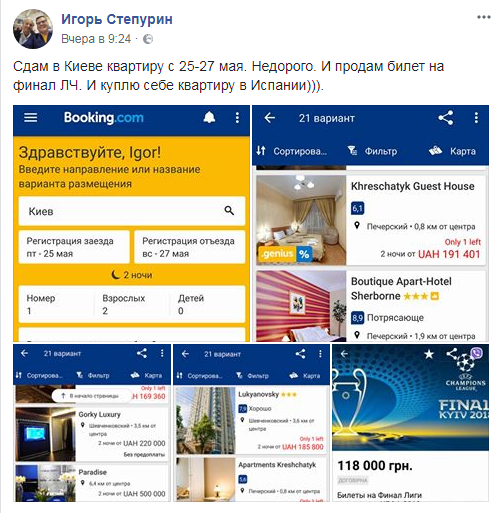Viewport: 499px width, 513px height.
Task: Open the Карта map view
Action: (x=452, y=151)
